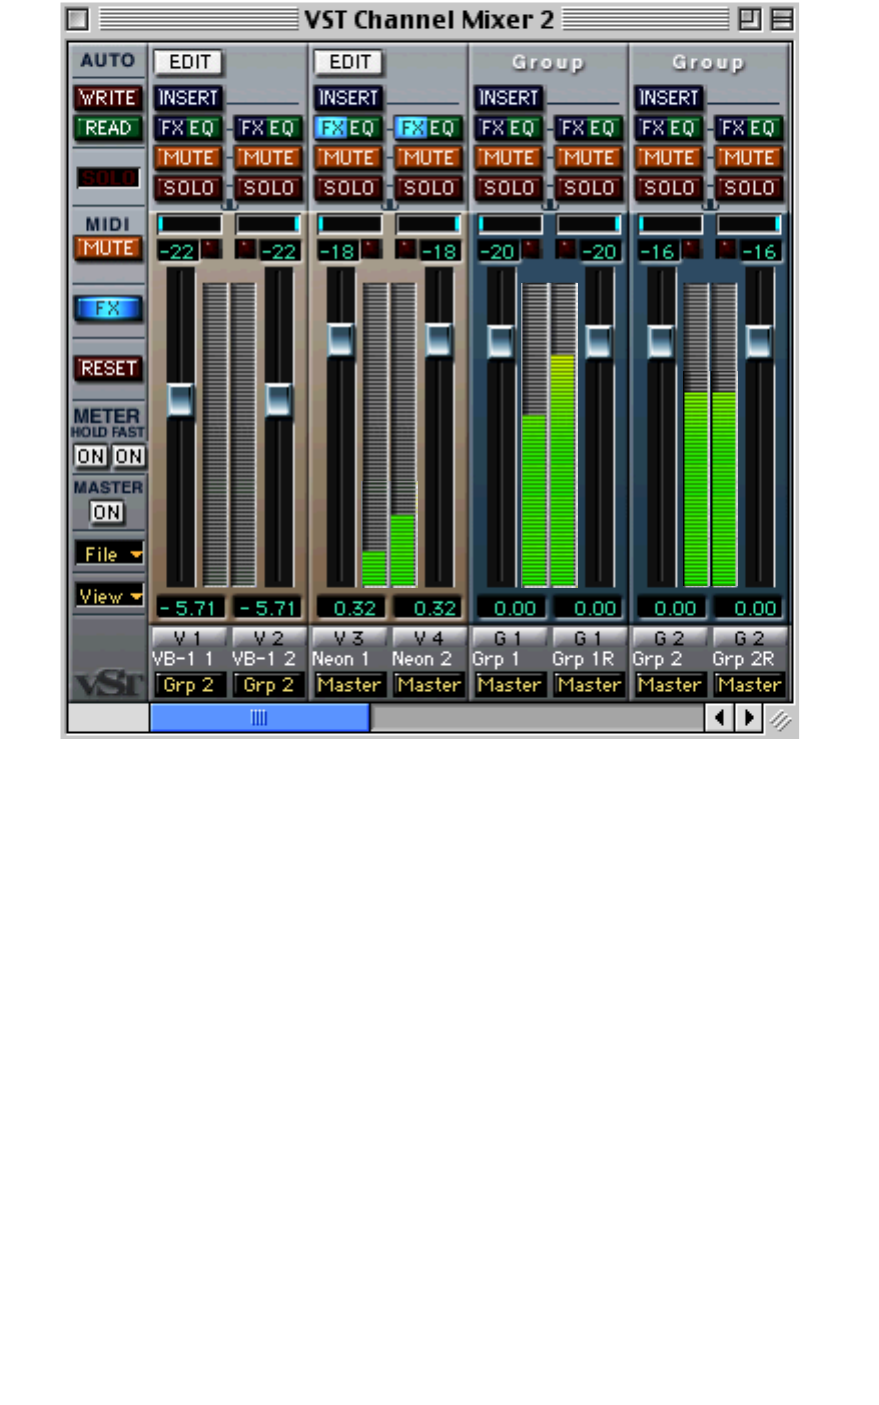Enable automation WRITE mode
This screenshot has height=1405, width=879.
click(108, 98)
